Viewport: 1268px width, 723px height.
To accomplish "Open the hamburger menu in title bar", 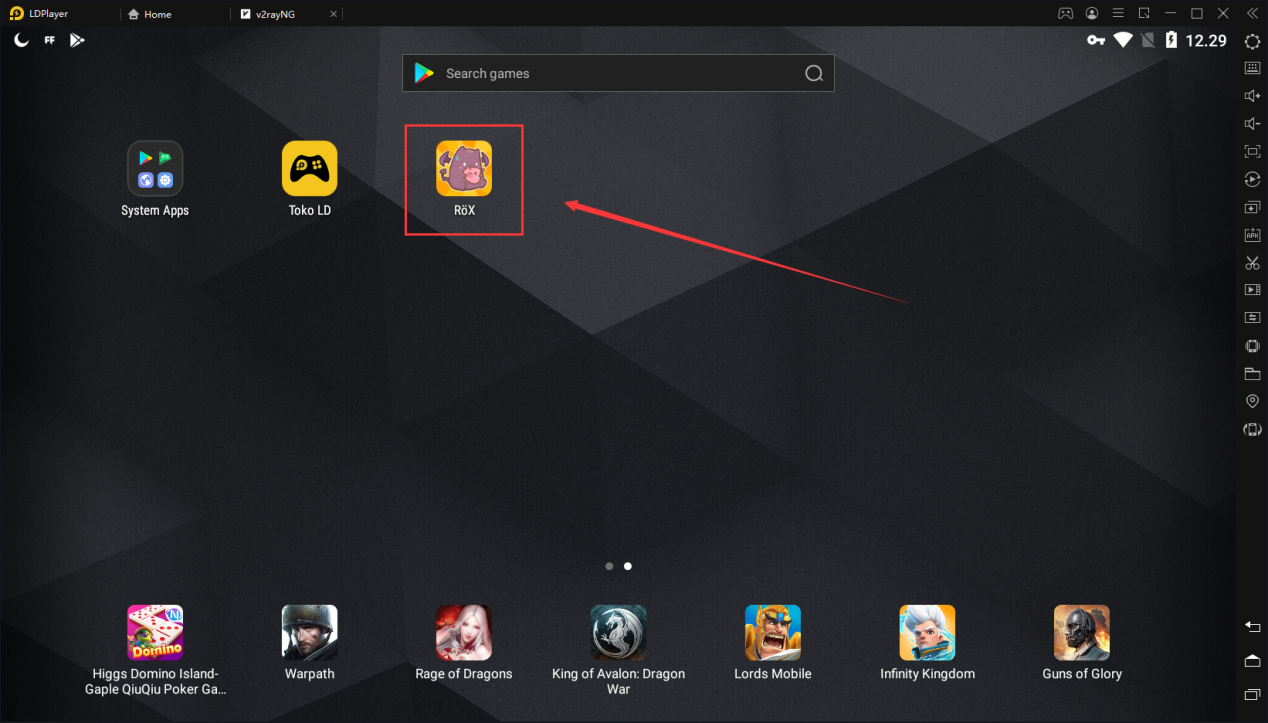I will tap(1118, 14).
